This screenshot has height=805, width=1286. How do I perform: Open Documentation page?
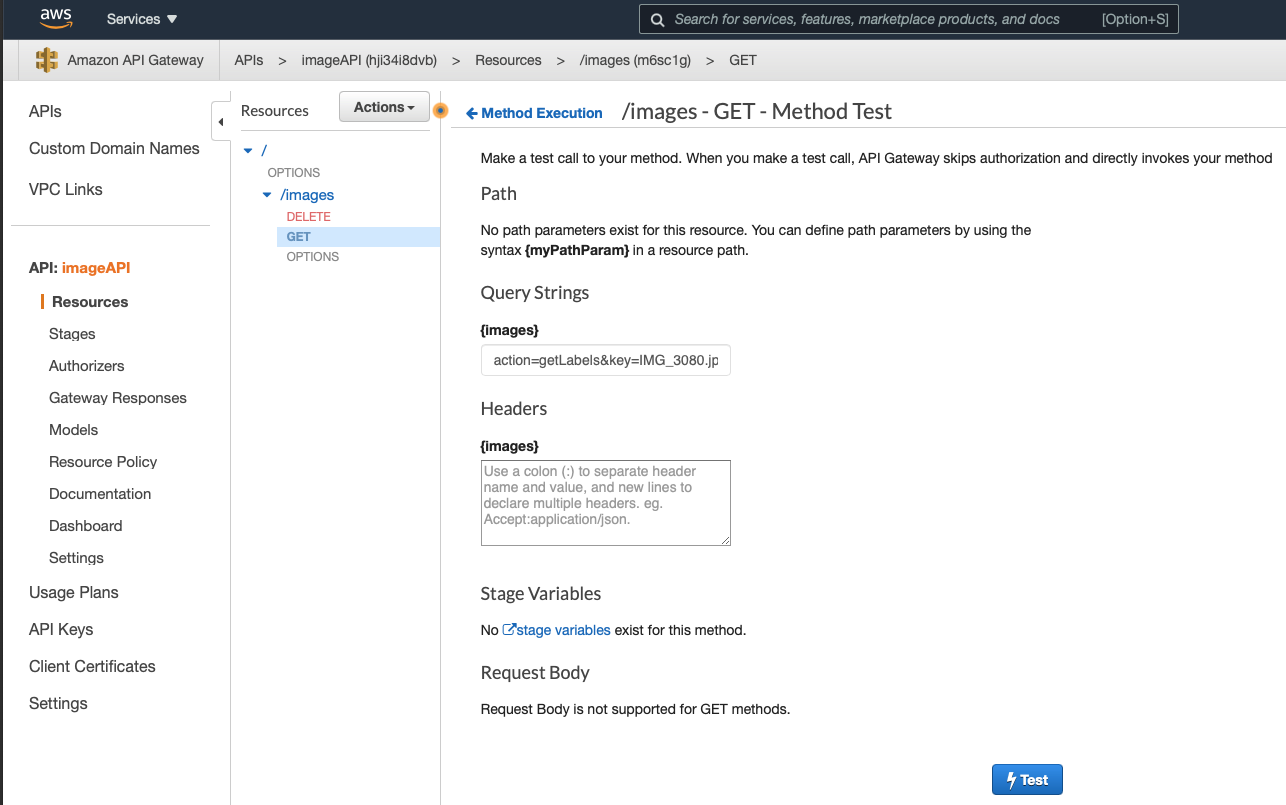[x=100, y=494]
